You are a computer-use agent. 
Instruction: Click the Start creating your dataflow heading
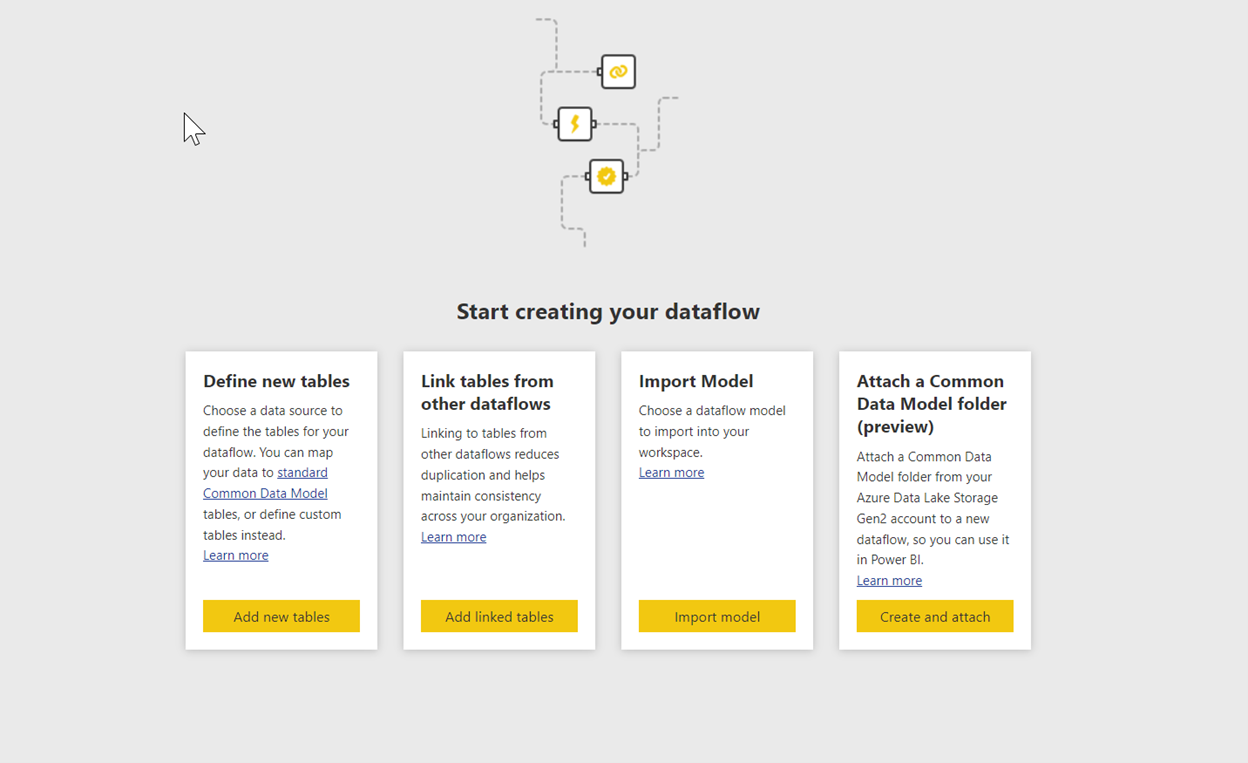[x=608, y=311]
